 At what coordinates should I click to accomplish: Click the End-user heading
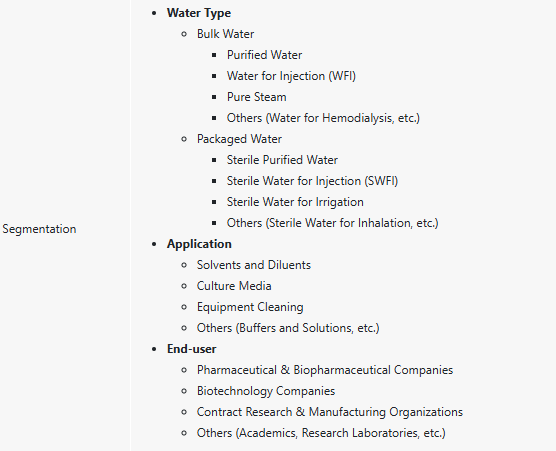click(x=191, y=349)
